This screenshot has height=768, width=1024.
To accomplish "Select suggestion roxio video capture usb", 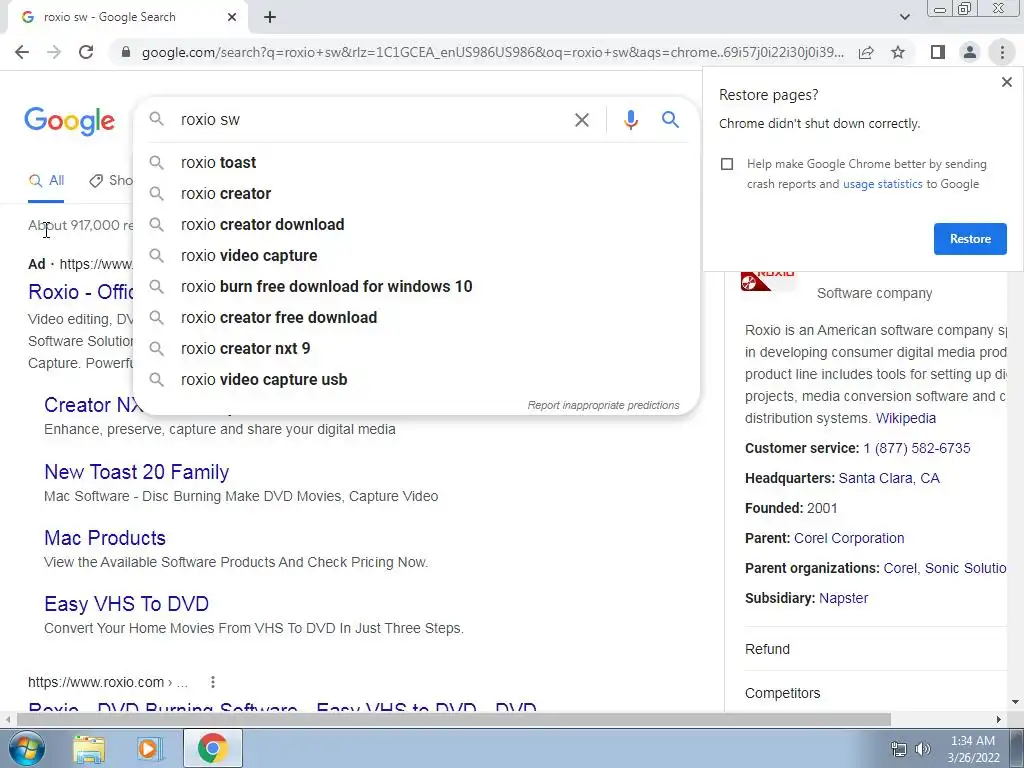I will click(417, 379).
